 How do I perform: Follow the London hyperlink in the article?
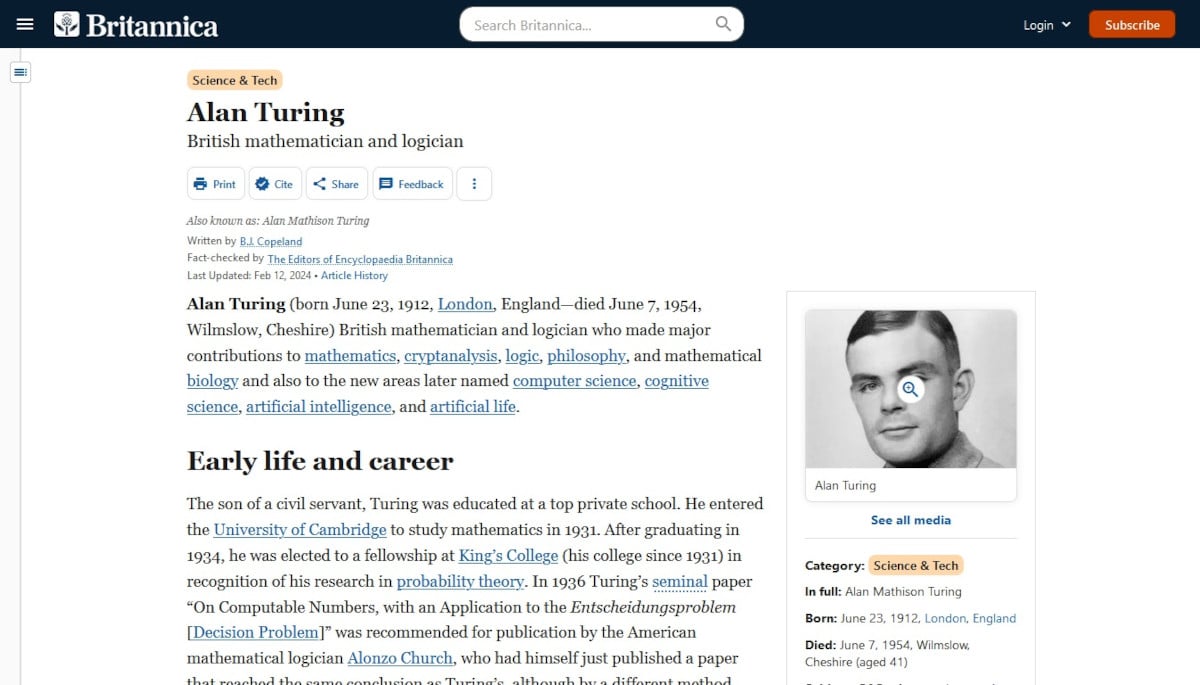[x=465, y=303]
